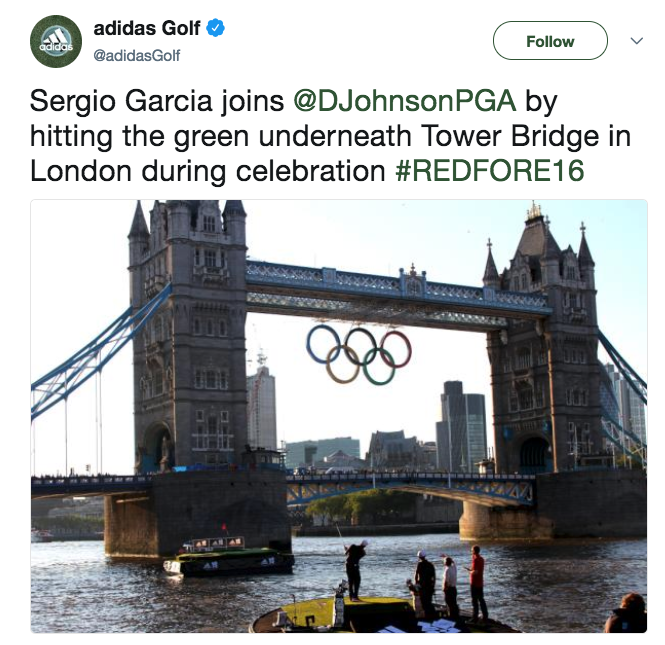Click the dark skyscraper behind the bridge

click(x=461, y=425)
